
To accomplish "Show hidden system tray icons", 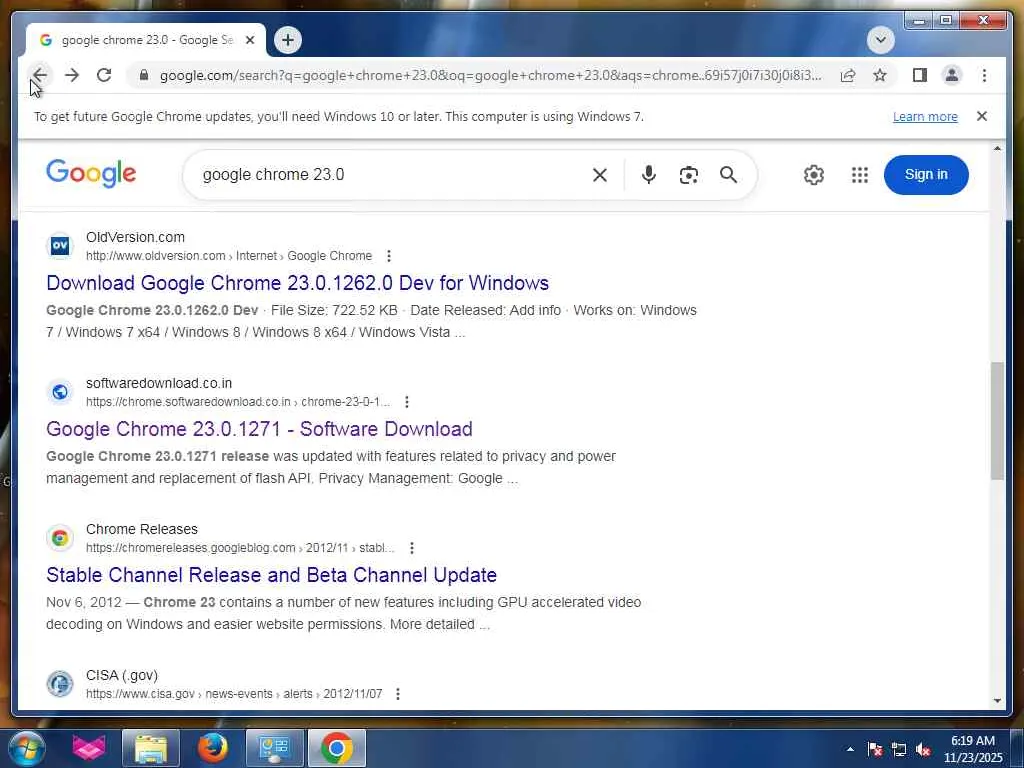I will [x=850, y=749].
